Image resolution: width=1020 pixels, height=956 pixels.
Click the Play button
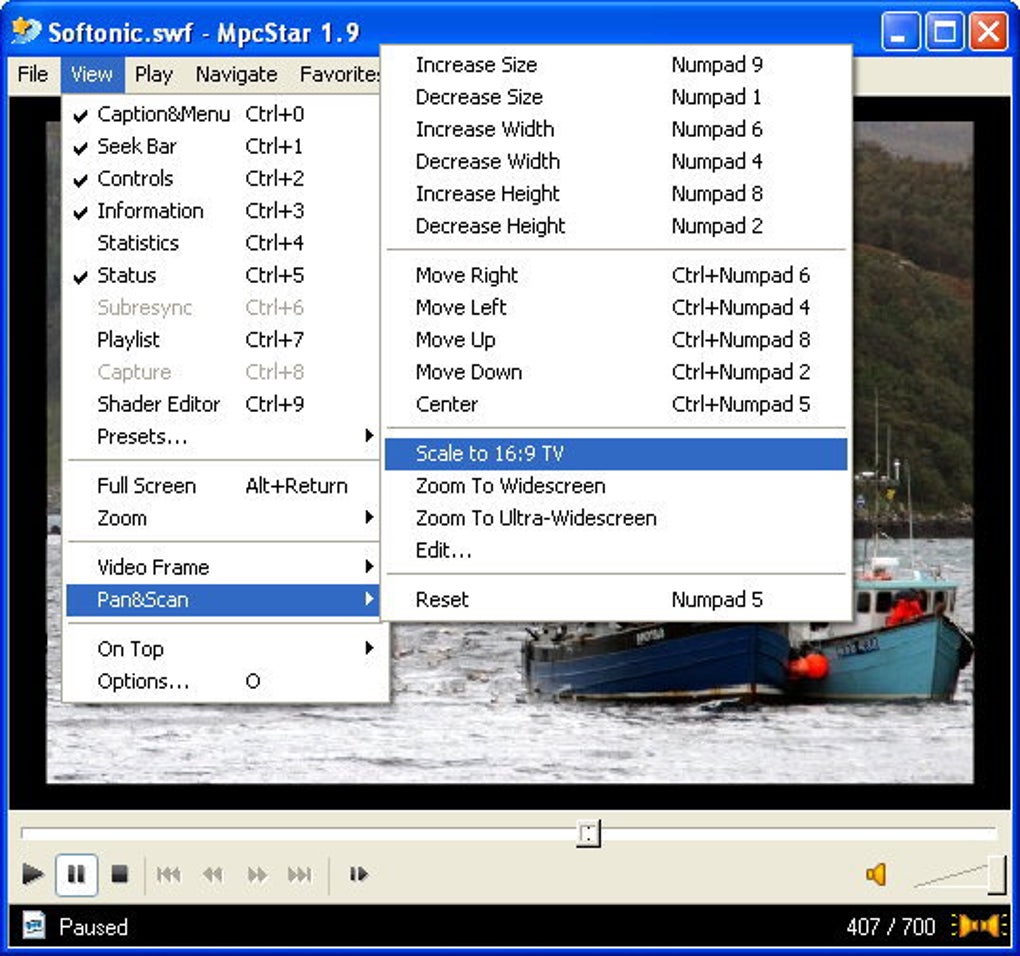tap(32, 874)
